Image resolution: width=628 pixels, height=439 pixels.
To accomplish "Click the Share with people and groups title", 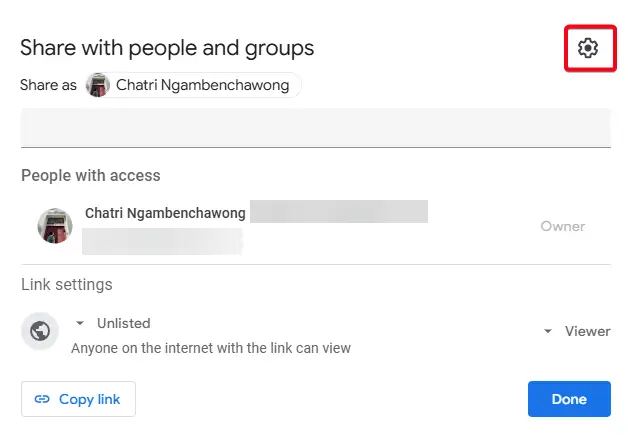I will (x=167, y=48).
